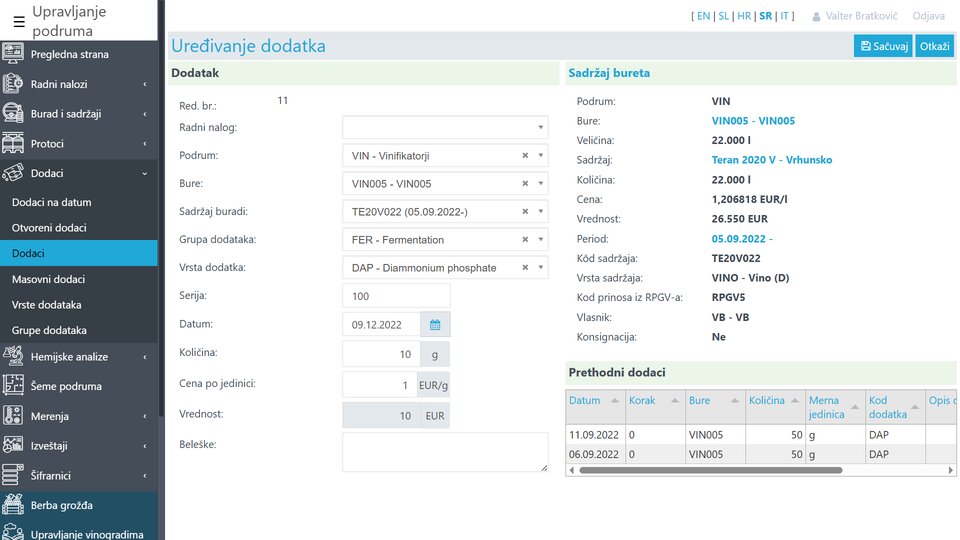Clear the Grupa dodataka selection
The image size is (960, 540).
(x=525, y=240)
